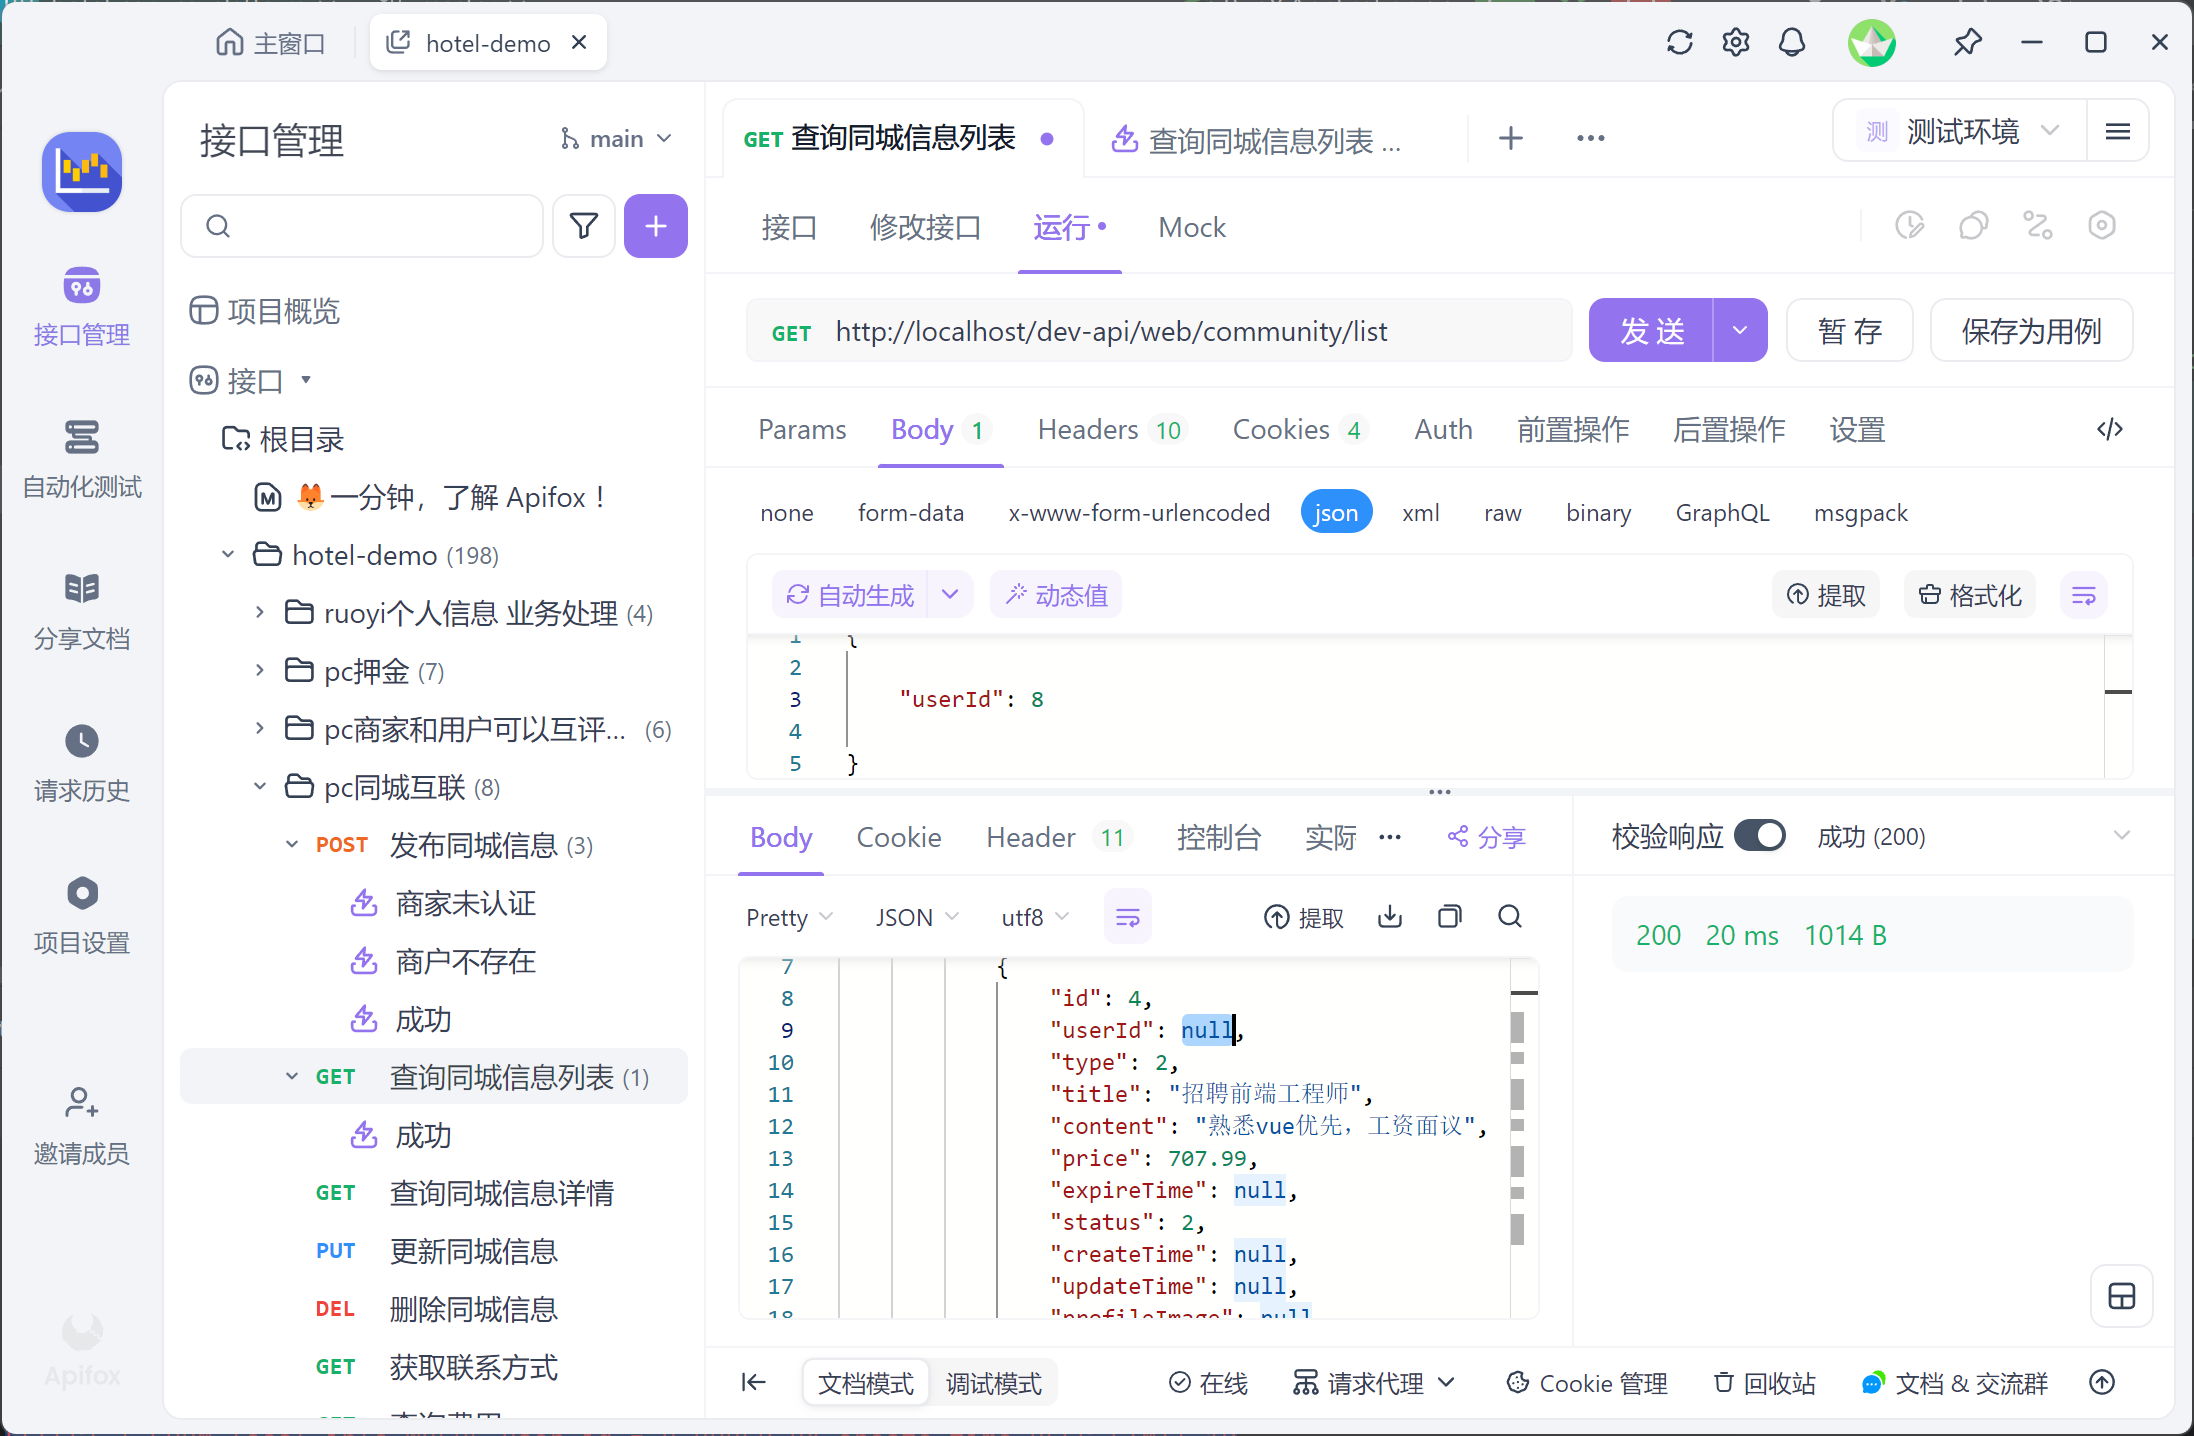This screenshot has height=1436, width=2194.
Task: Open notifications bell icon
Action: 1791,43
